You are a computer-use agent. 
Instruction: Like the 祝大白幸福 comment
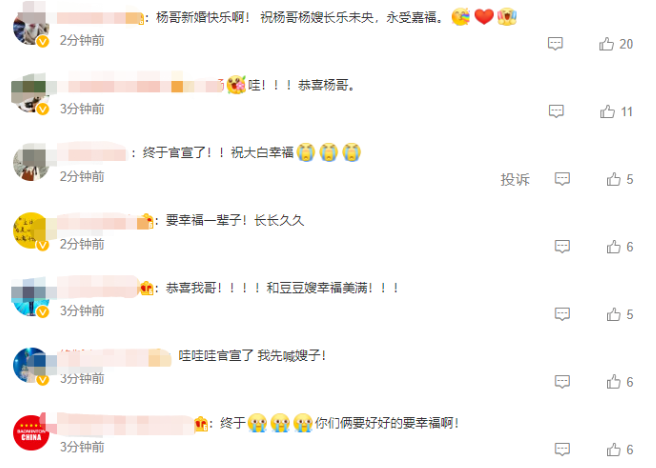coord(620,179)
